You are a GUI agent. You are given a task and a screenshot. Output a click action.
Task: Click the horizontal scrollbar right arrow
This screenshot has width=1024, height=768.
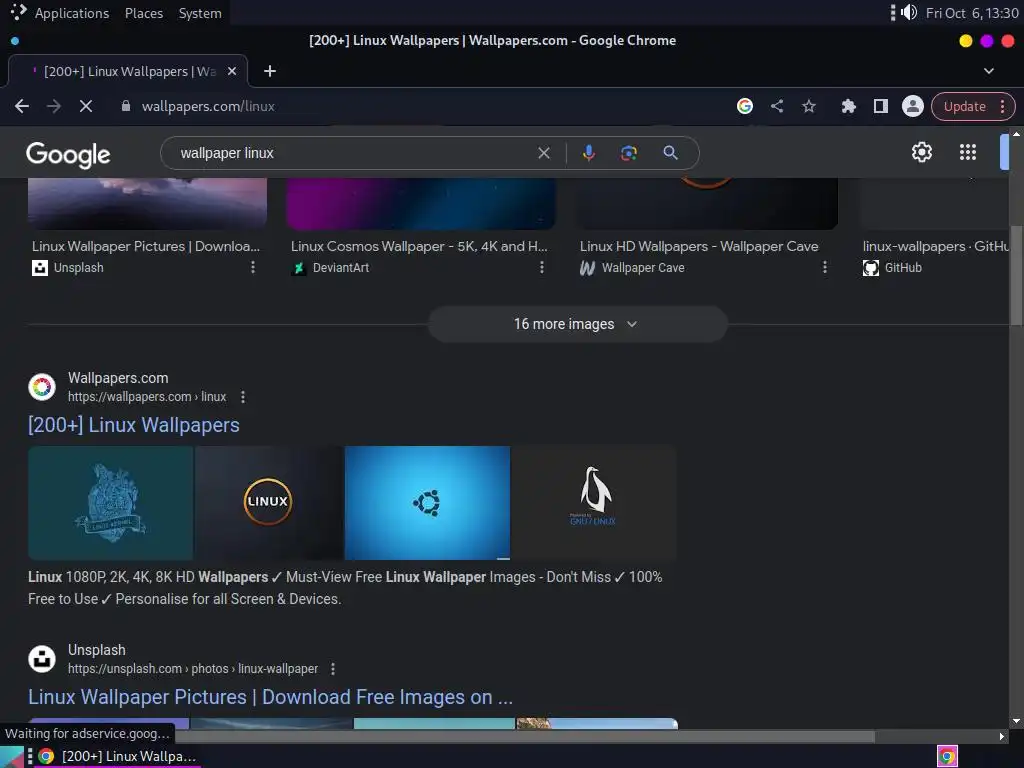click(x=1002, y=737)
